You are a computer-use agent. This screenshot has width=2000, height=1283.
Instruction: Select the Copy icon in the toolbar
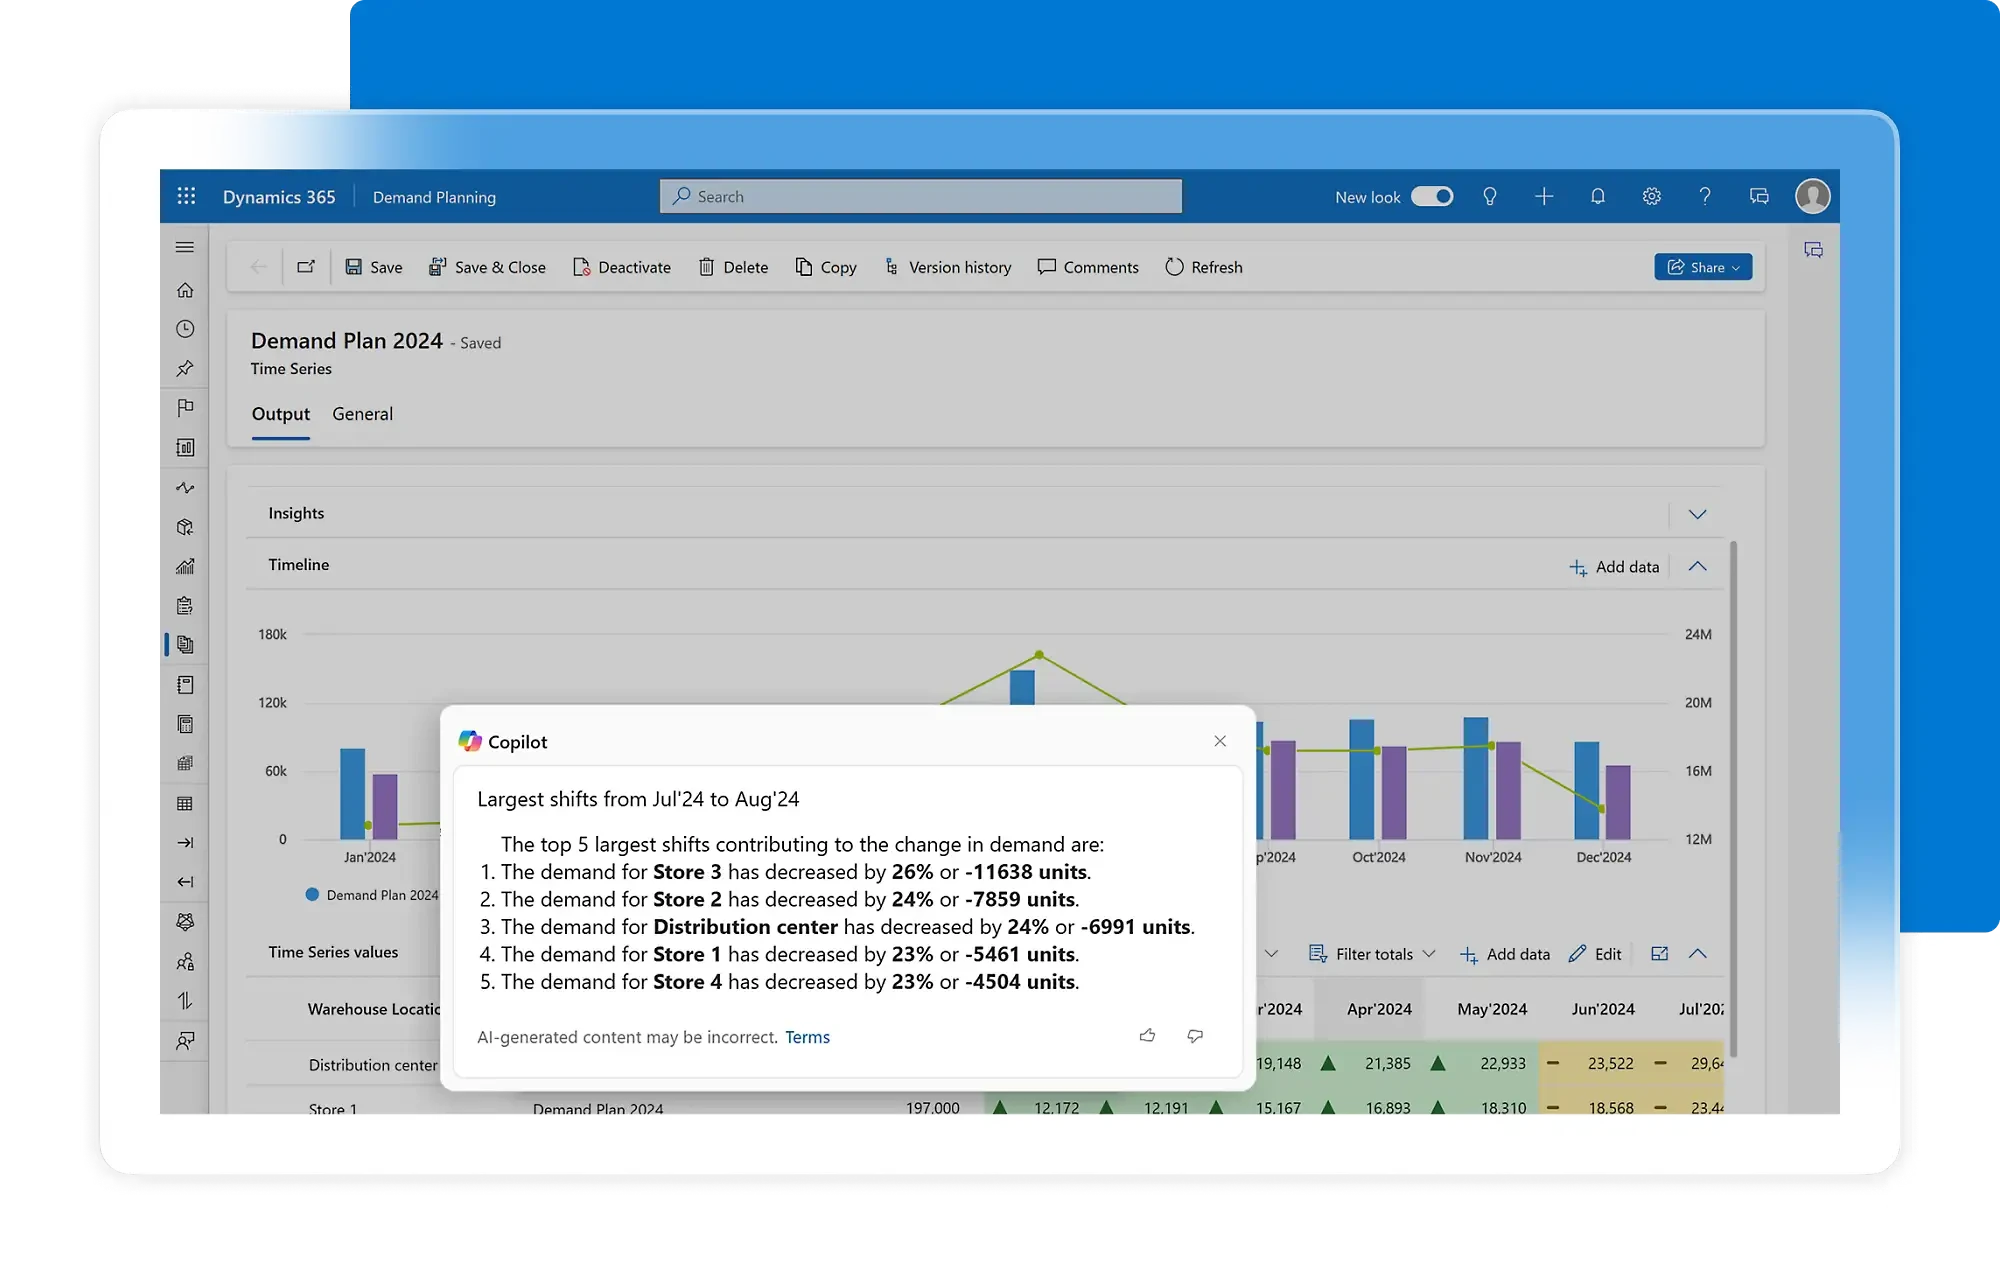click(x=806, y=267)
